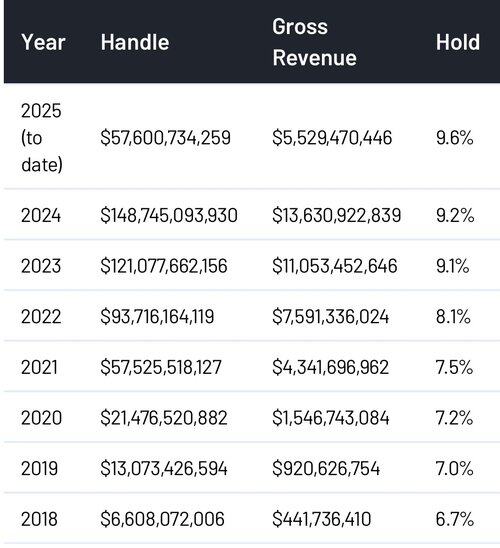The image size is (500, 548).
Task: Select the 2019 handle $13,073,426,594
Action: click(164, 468)
